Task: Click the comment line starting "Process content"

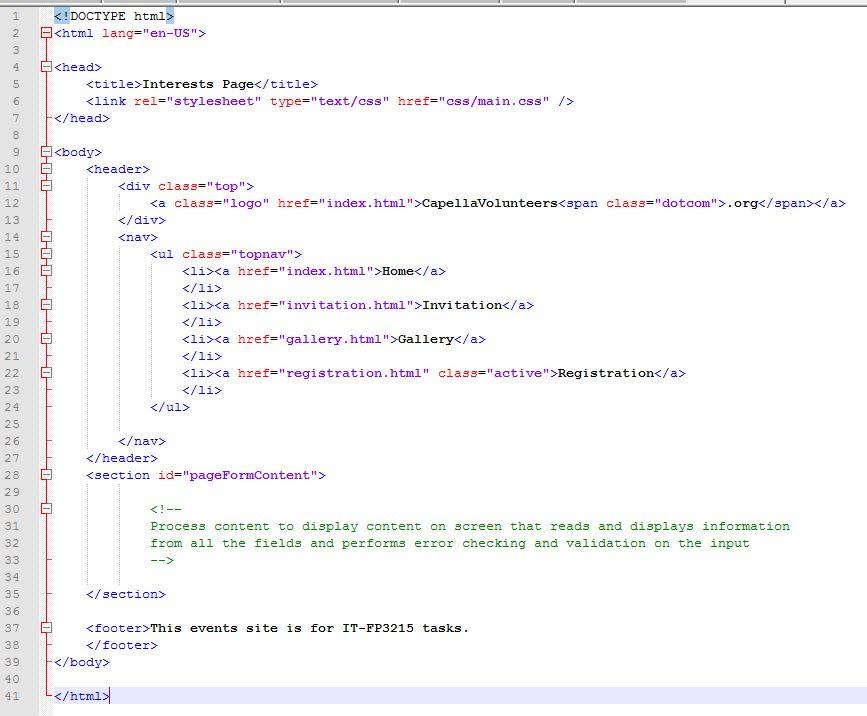Action: point(469,526)
